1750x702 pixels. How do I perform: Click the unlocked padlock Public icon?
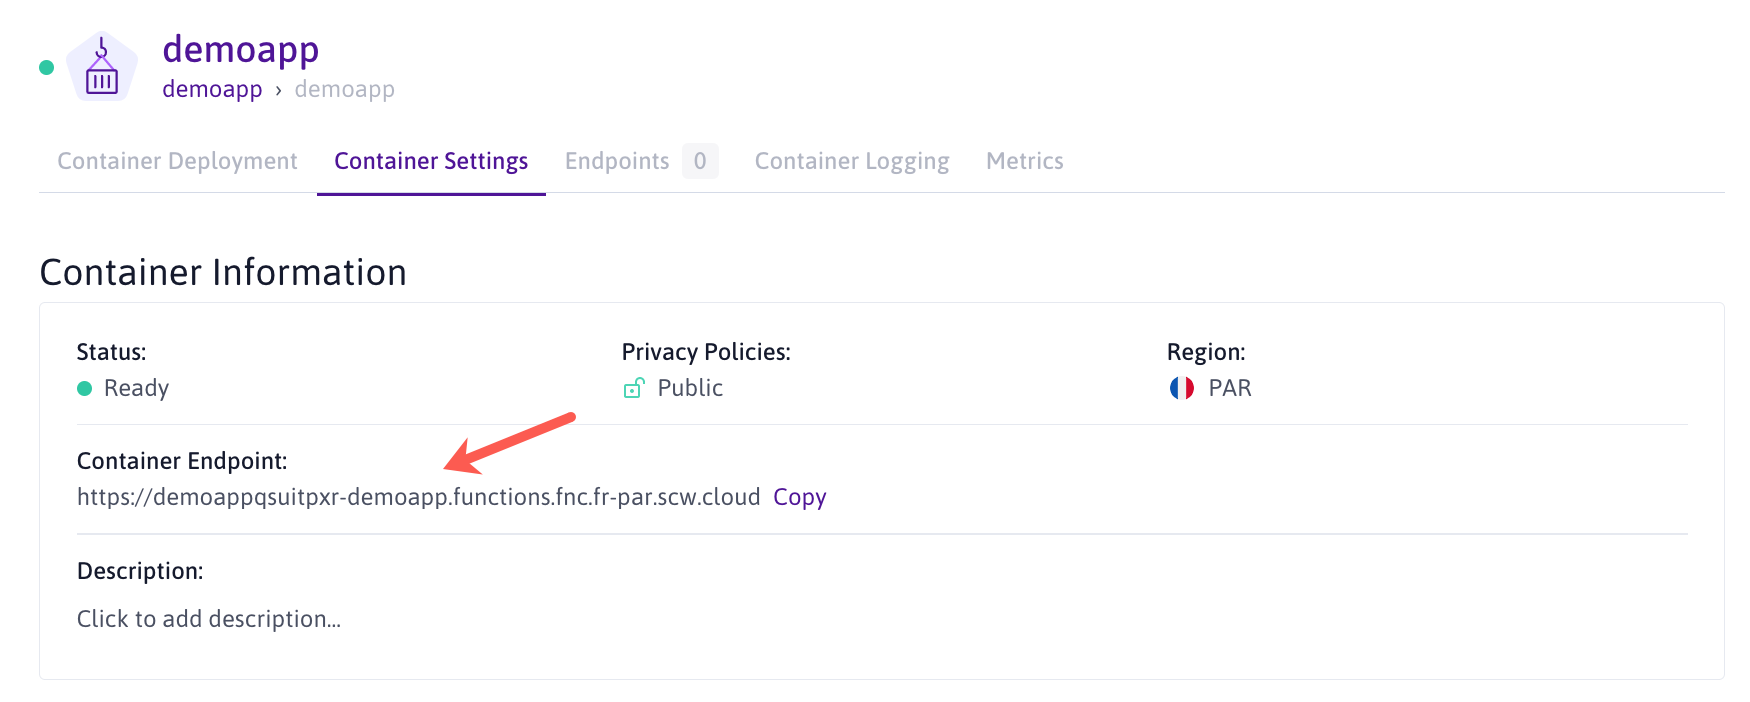click(634, 388)
